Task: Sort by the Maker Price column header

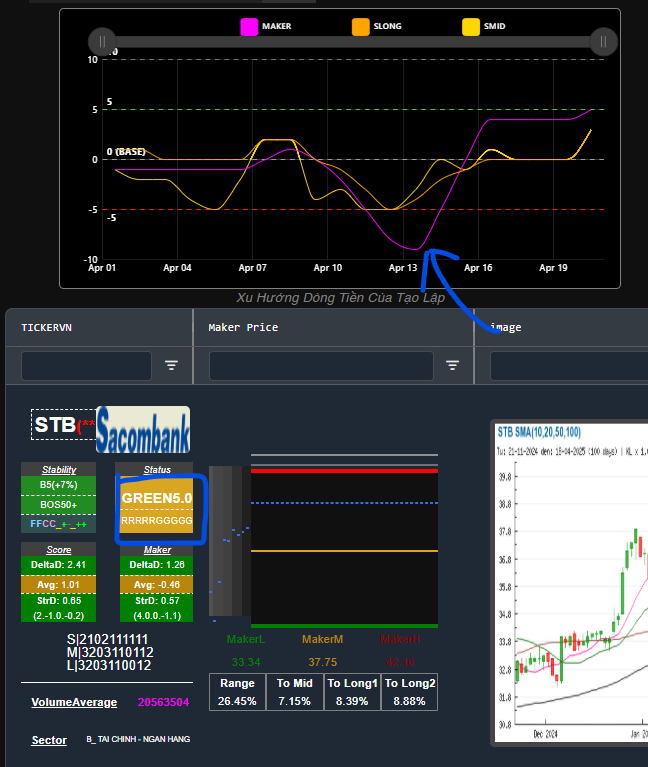Action: pos(243,327)
